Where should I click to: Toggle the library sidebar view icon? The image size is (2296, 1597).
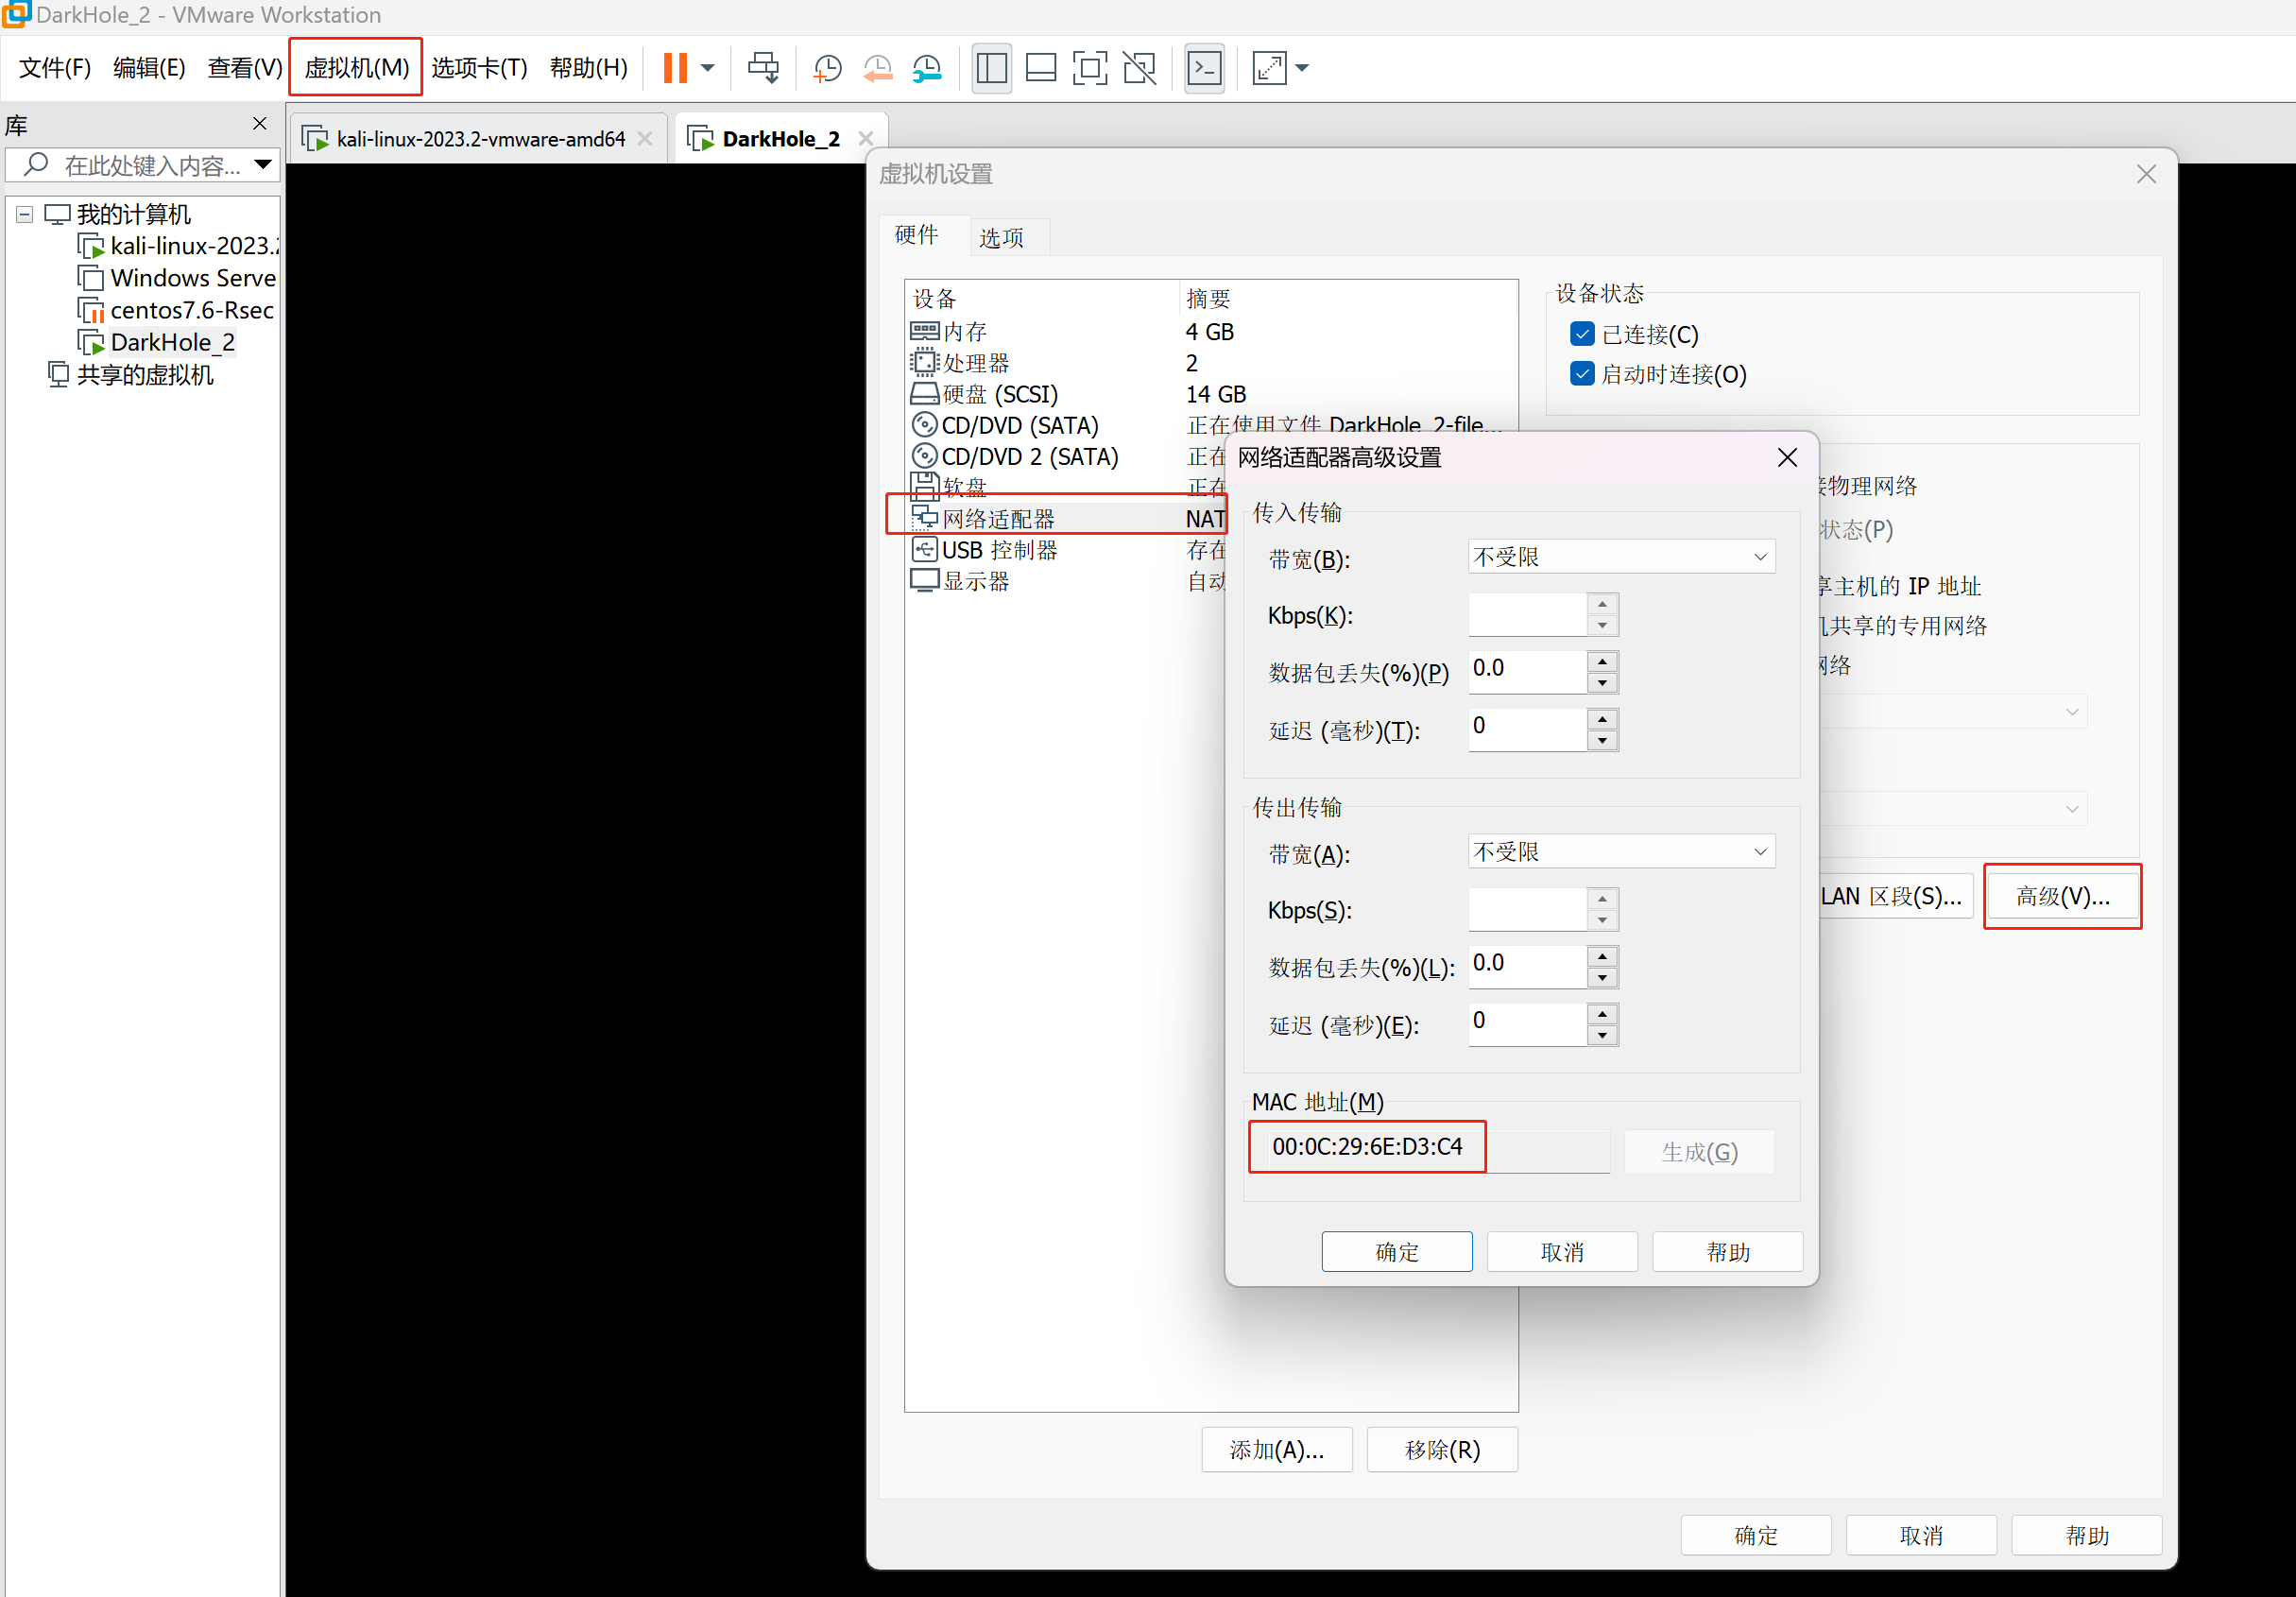[x=991, y=68]
